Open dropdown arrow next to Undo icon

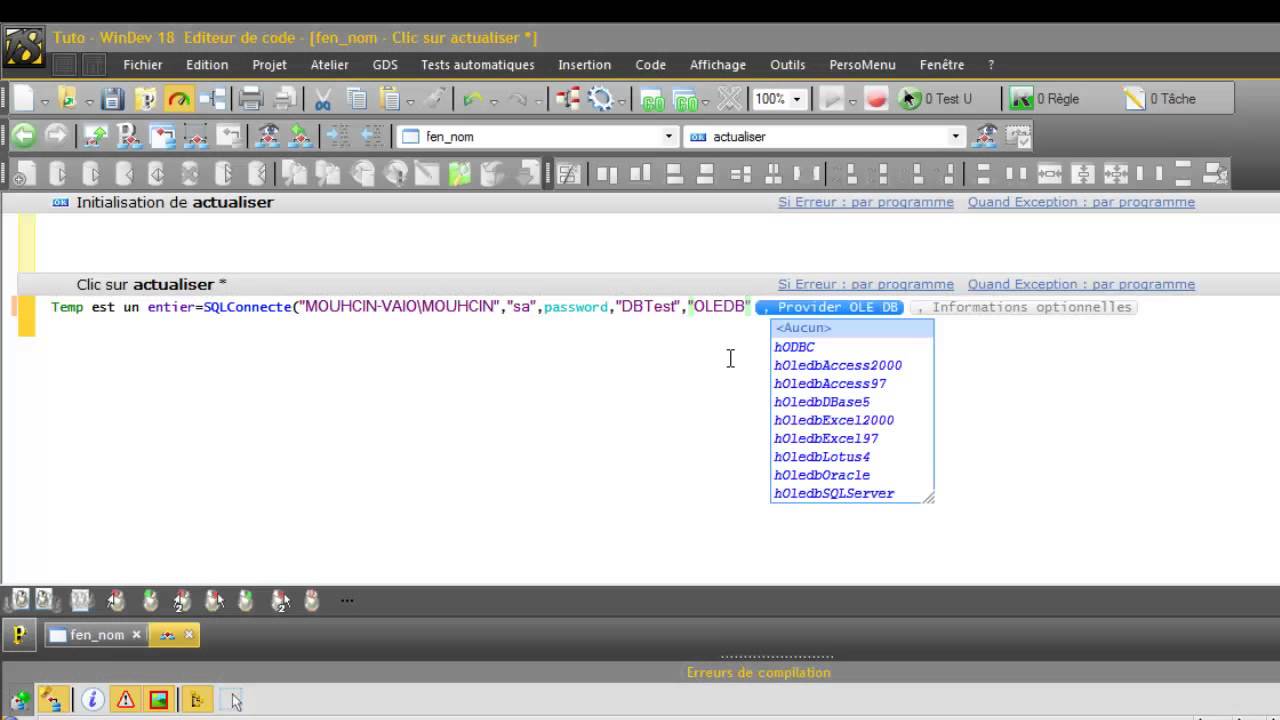pos(493,101)
